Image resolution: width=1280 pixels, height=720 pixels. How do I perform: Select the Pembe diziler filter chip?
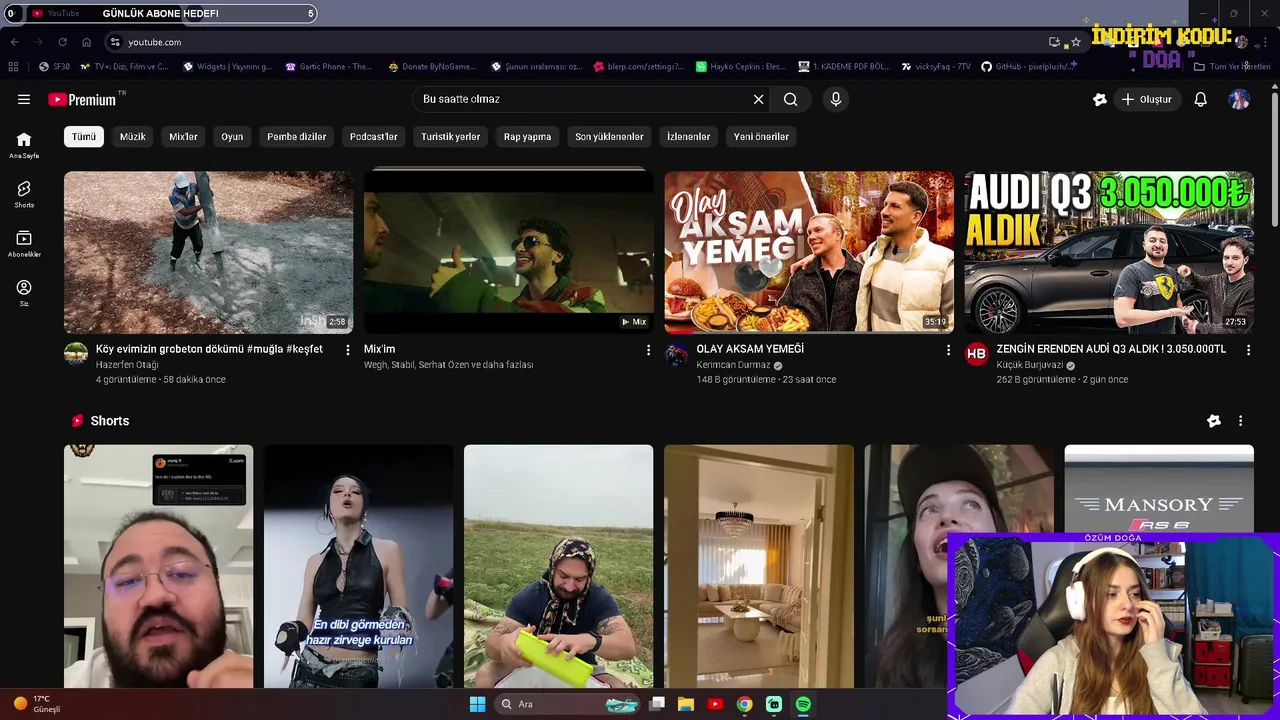tap(297, 136)
